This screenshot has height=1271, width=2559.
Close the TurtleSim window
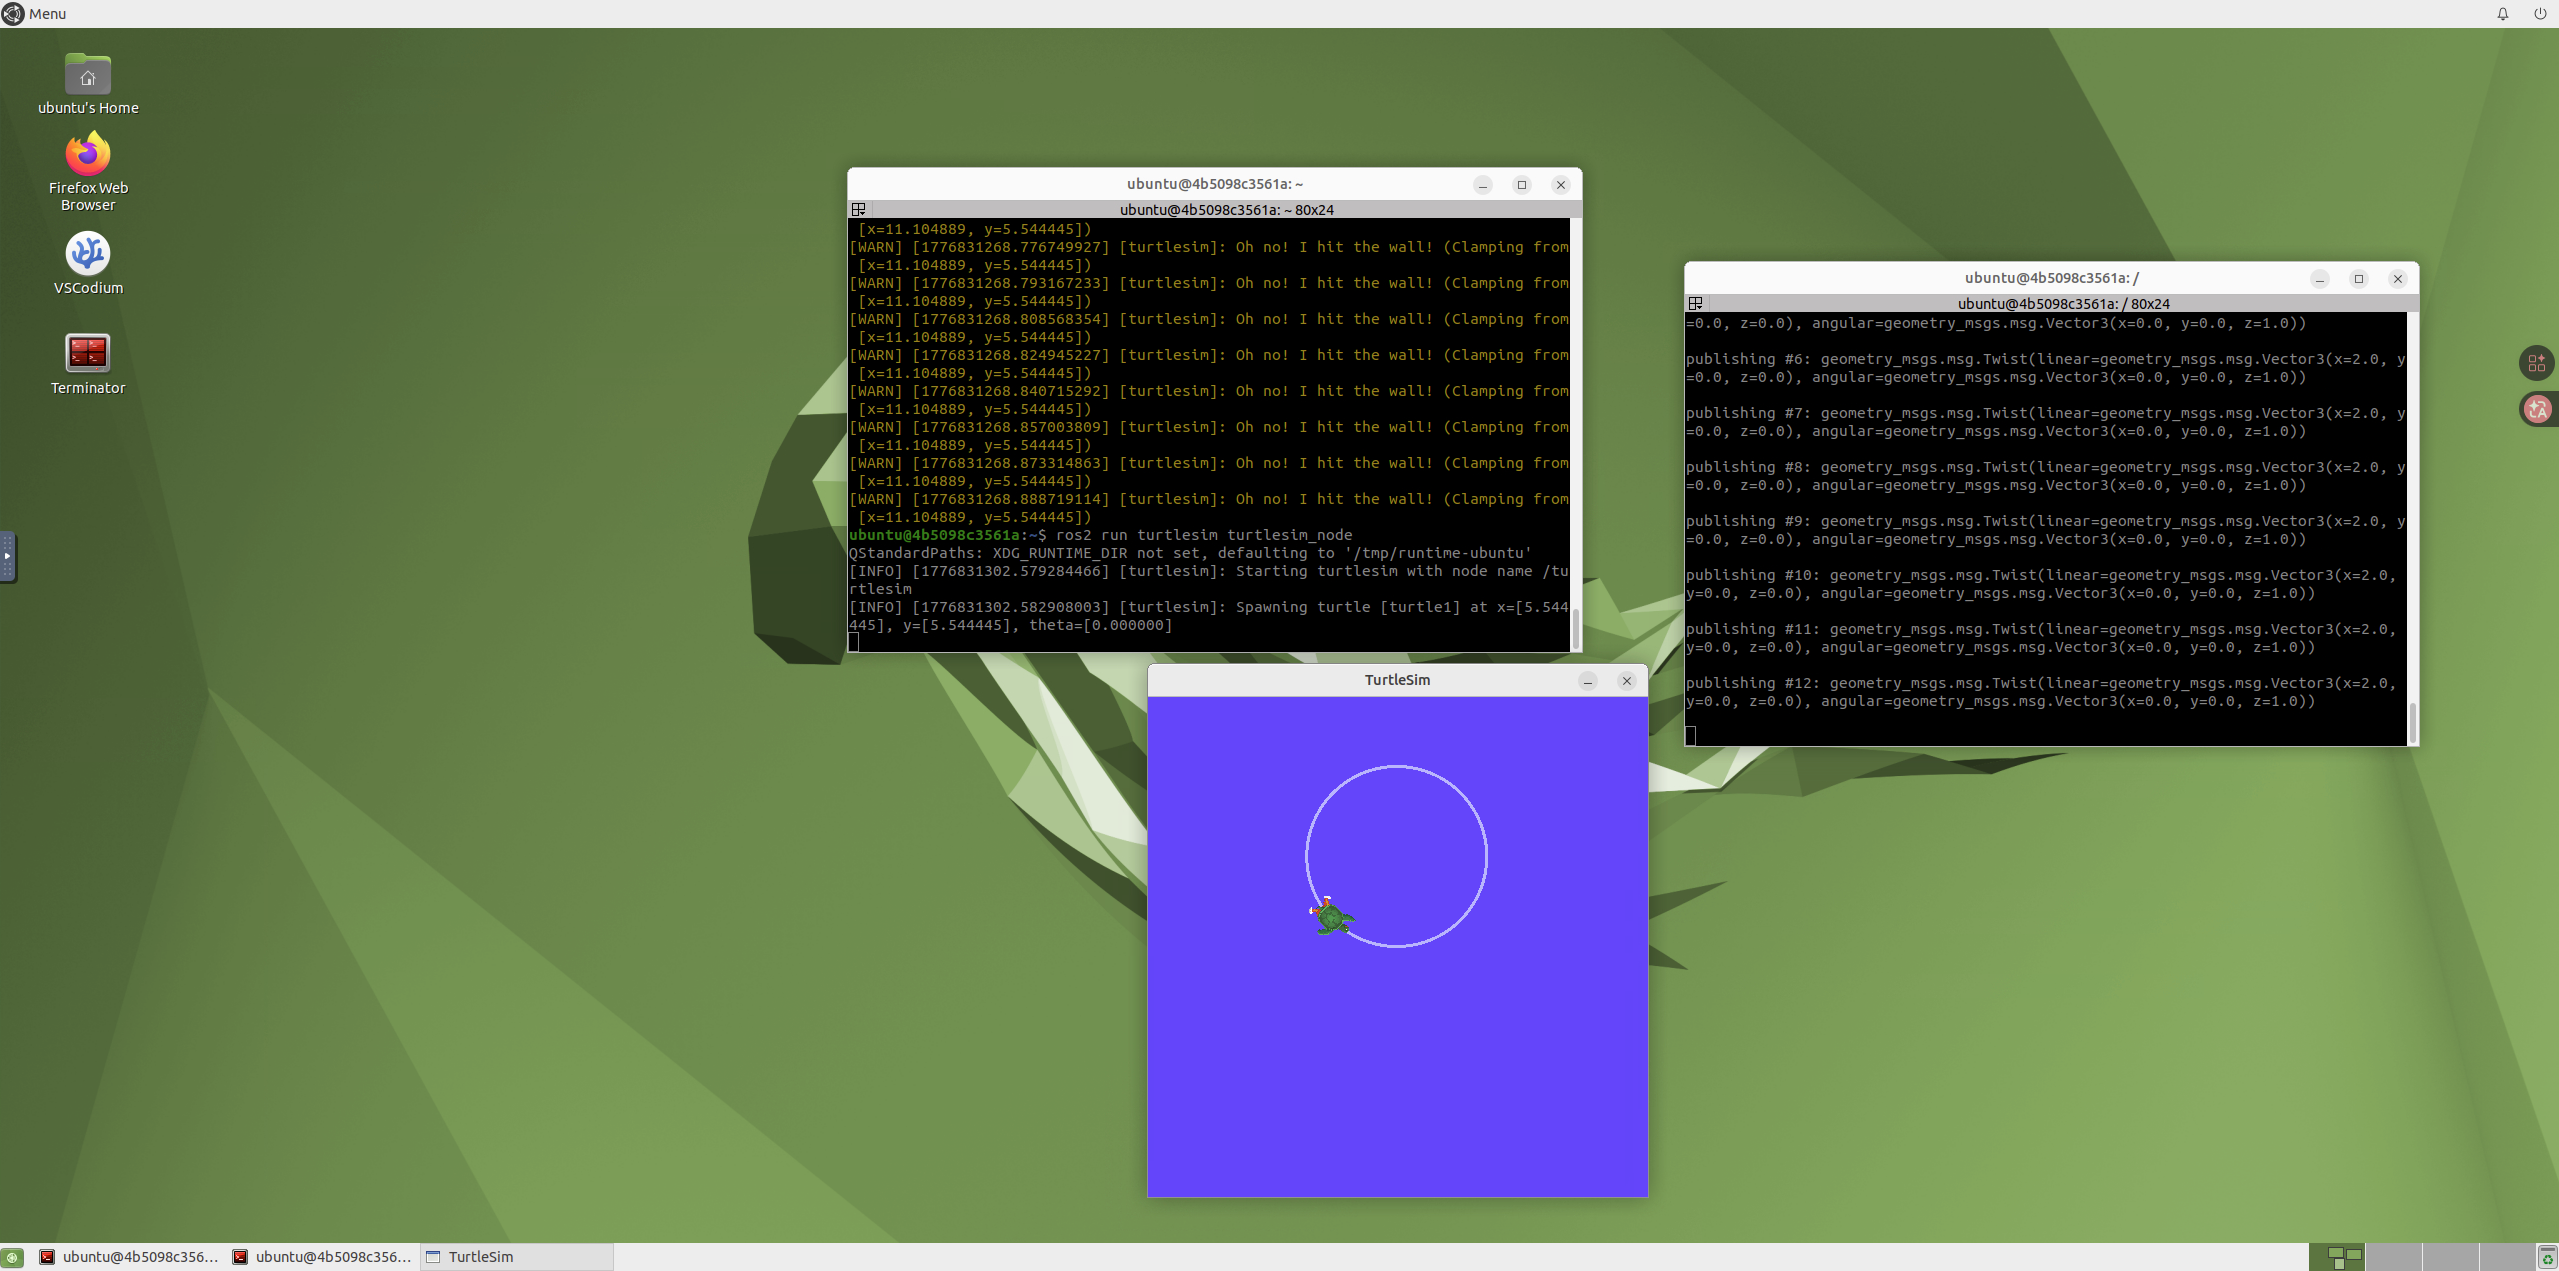click(x=1627, y=680)
